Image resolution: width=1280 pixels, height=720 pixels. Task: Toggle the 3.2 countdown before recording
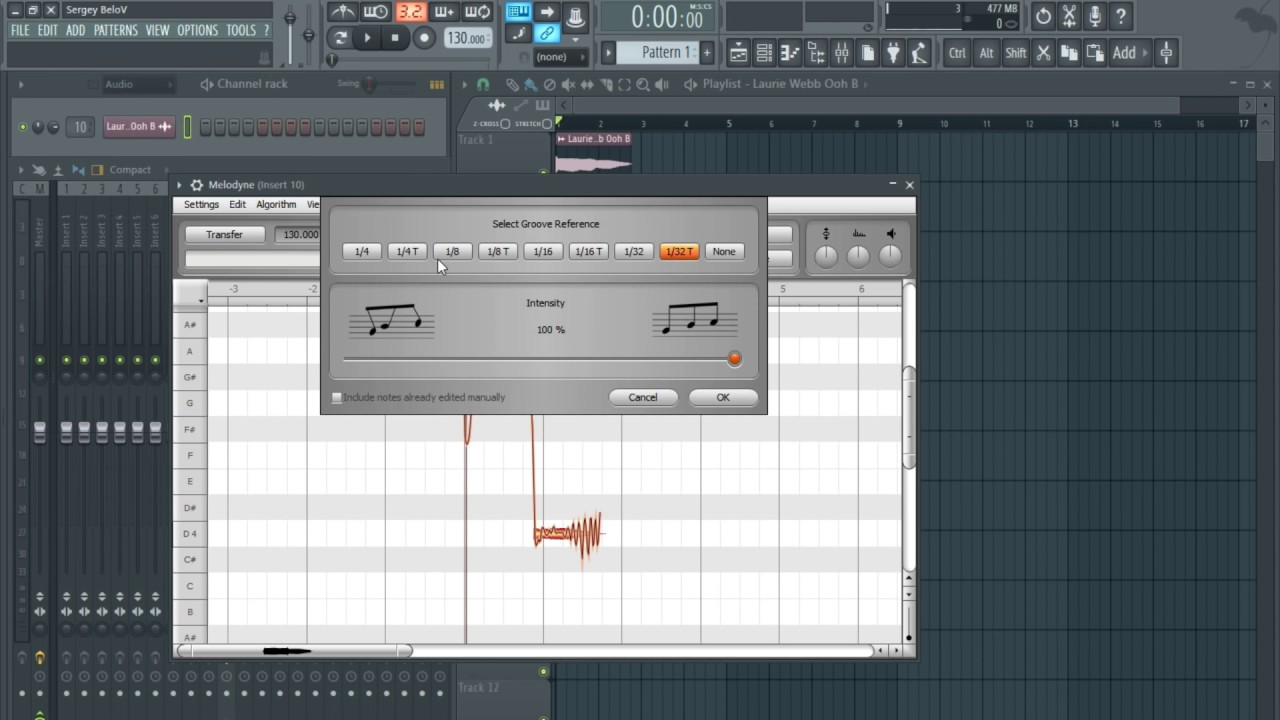410,12
